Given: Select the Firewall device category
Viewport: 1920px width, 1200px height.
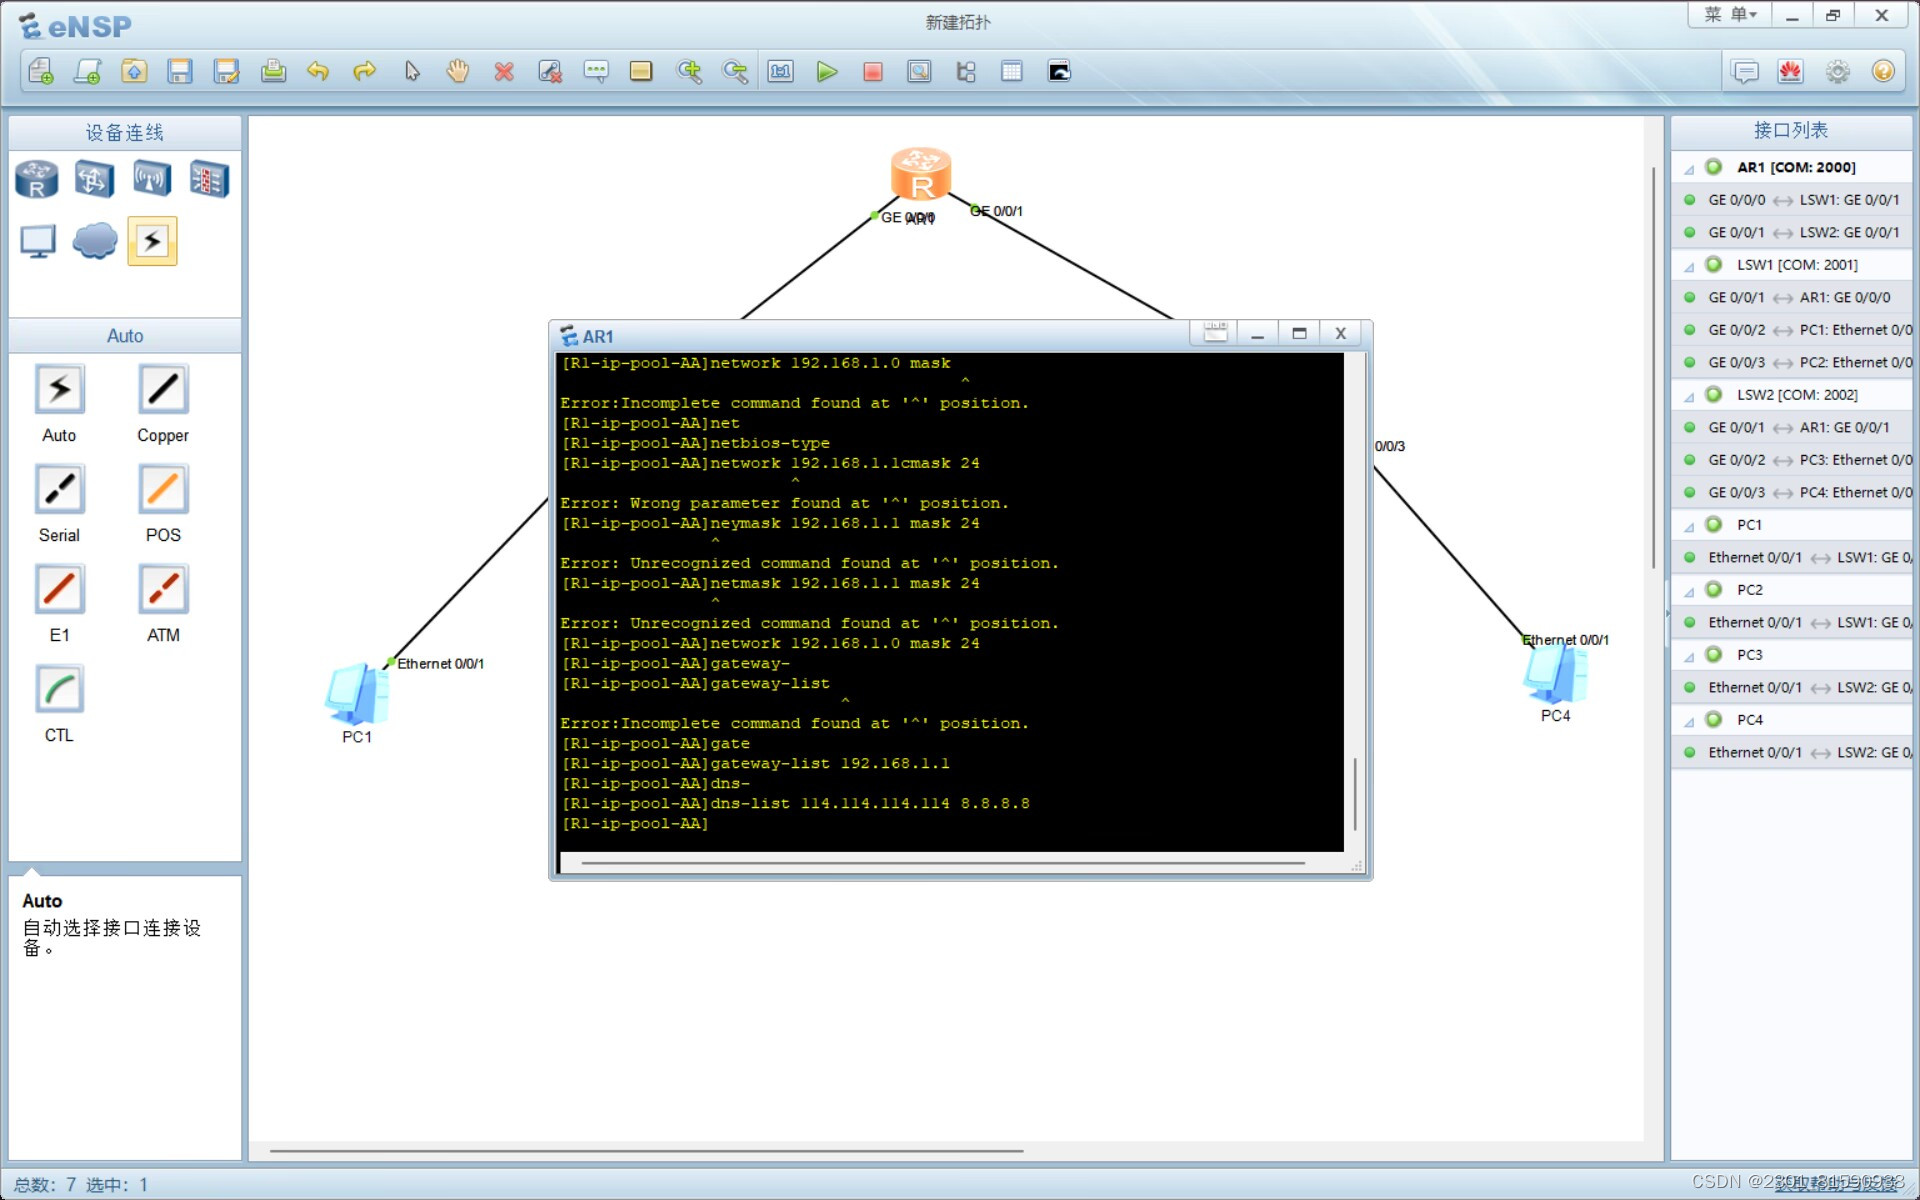Looking at the screenshot, I should coord(209,180).
